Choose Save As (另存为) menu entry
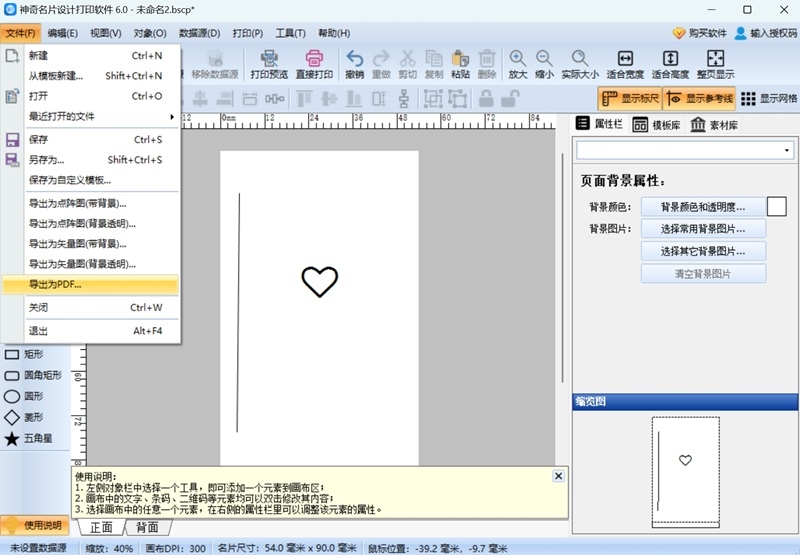 [102, 160]
